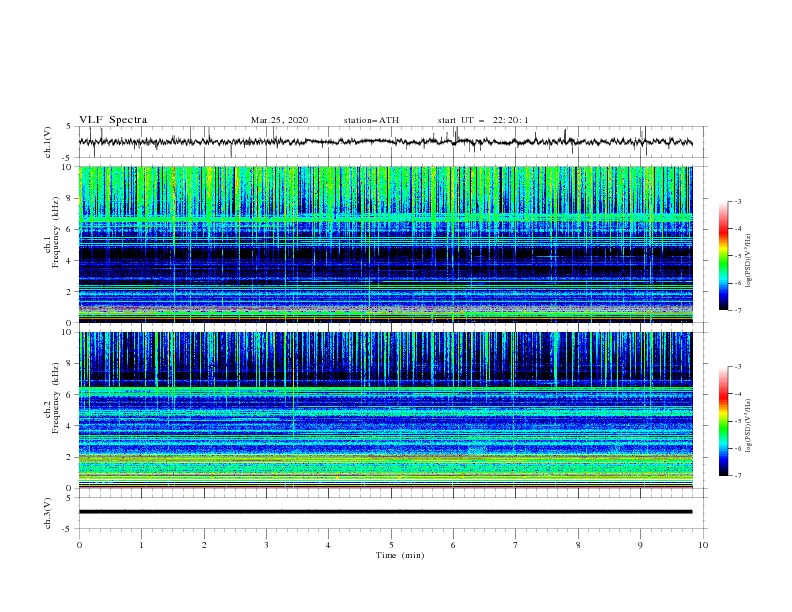Viewport: 792px width, 612px height.
Task: Click the "Time (min)" axis label
Action: (400, 555)
